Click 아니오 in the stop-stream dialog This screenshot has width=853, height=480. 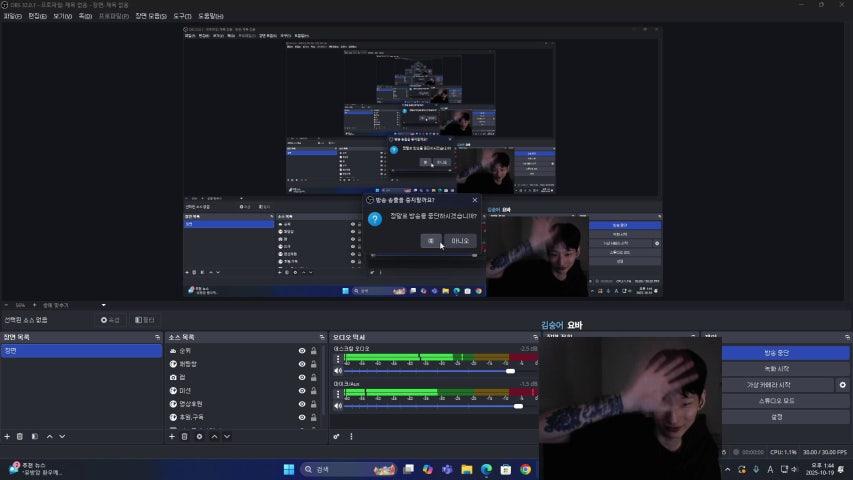[x=460, y=241]
